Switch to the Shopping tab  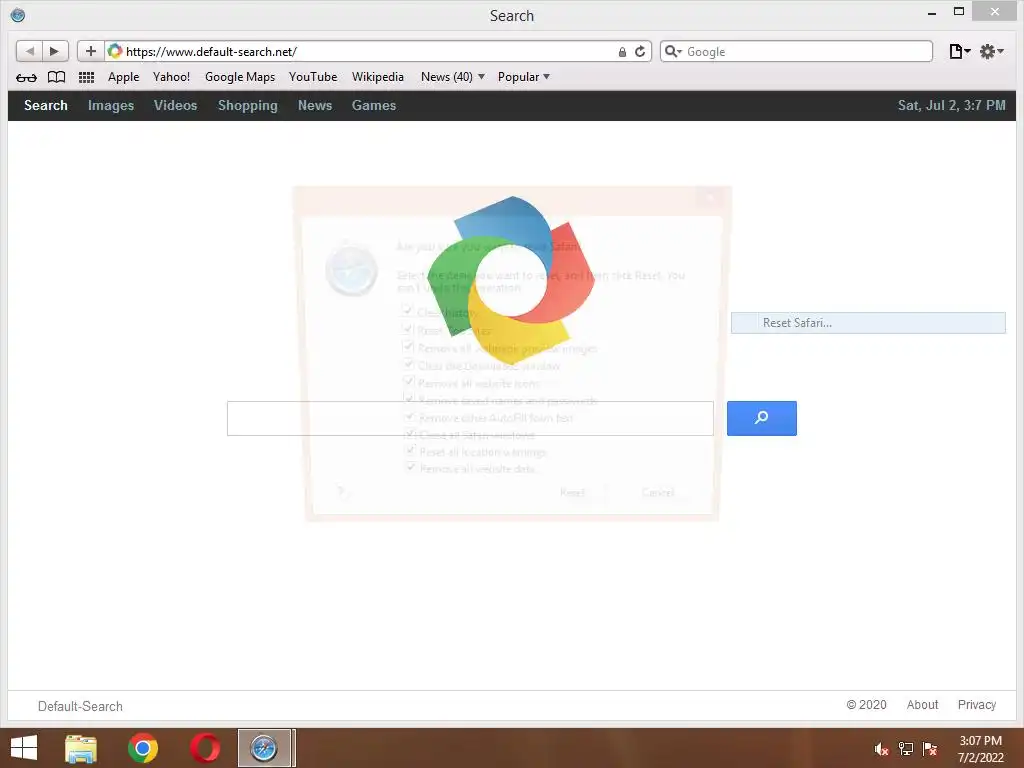[248, 105]
